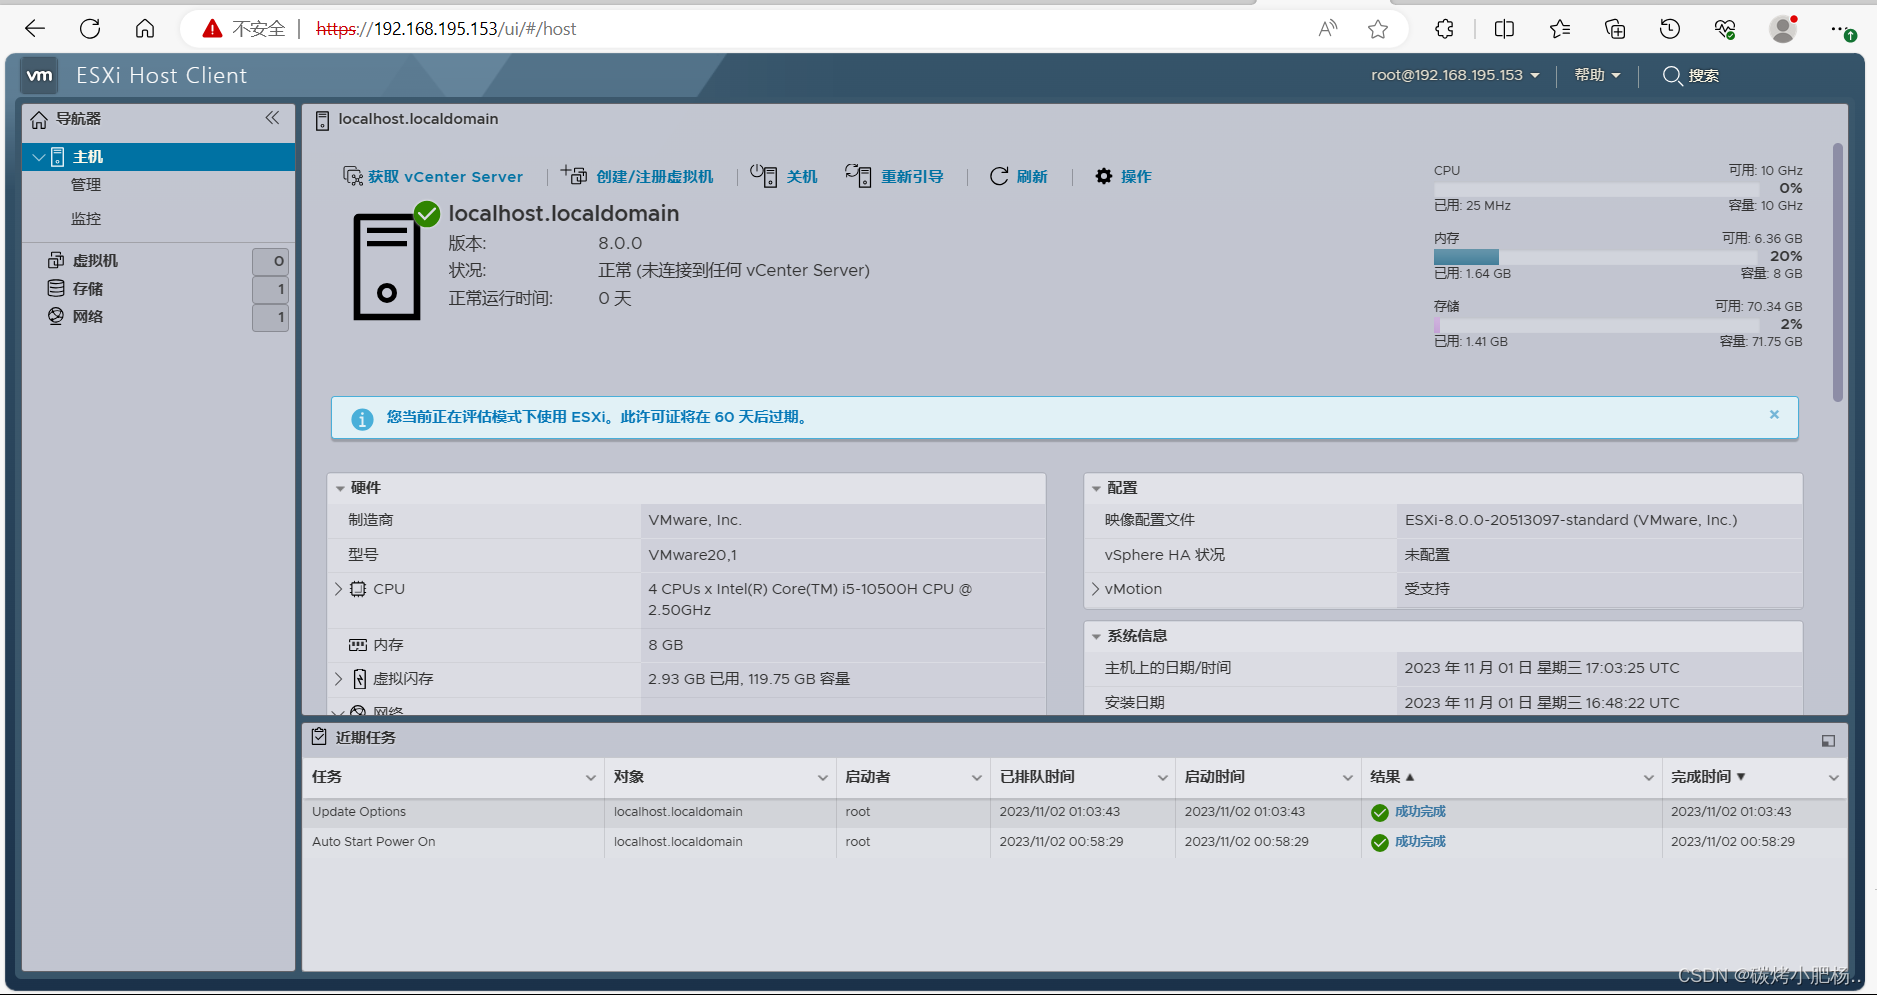Open the 启动时间 column dropdown

[1347, 778]
